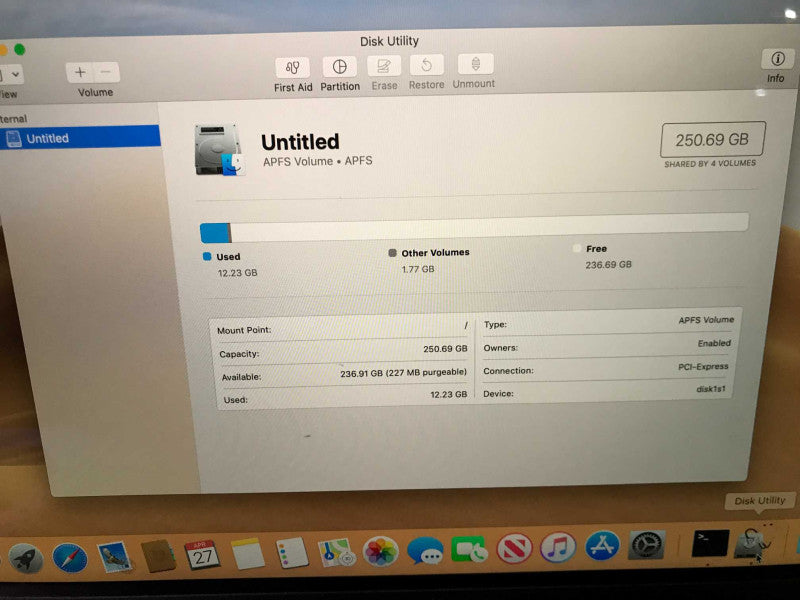Click the gray Other Volumes swatch
Screen dimensions: 800x600
click(x=392, y=253)
